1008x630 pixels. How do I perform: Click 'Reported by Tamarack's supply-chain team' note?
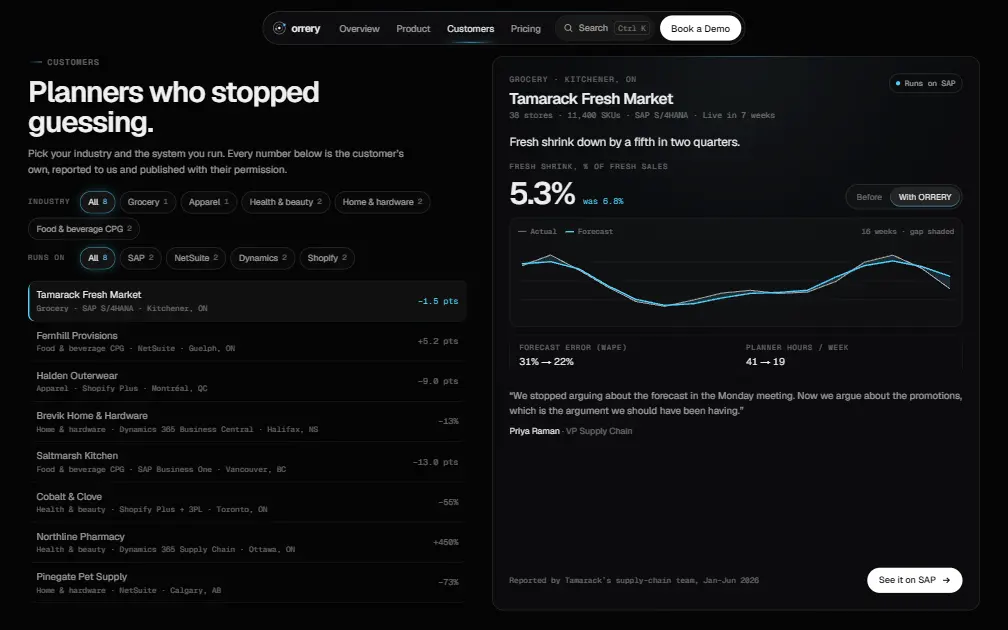pyautogui.click(x=634, y=580)
